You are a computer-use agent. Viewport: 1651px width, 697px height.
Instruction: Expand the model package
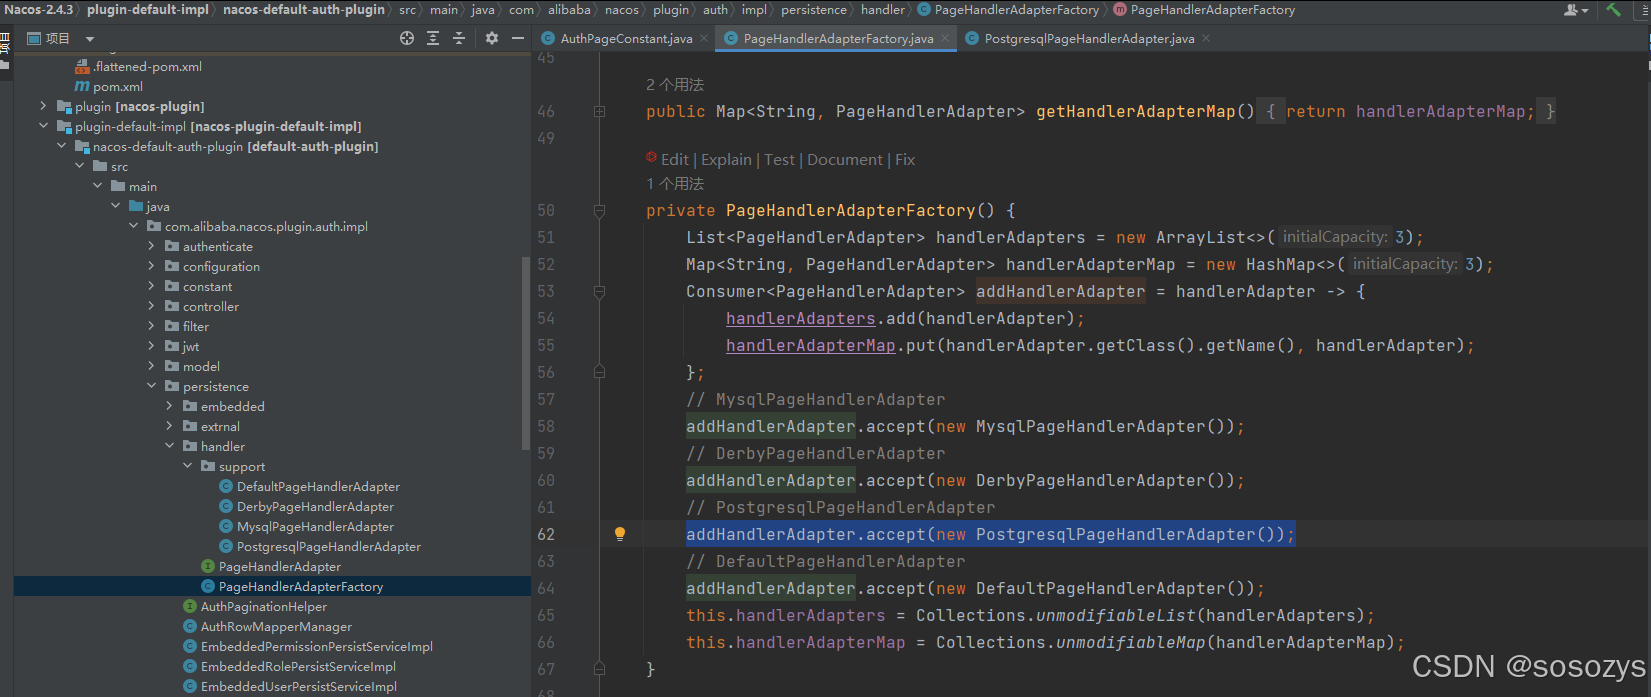pos(151,367)
